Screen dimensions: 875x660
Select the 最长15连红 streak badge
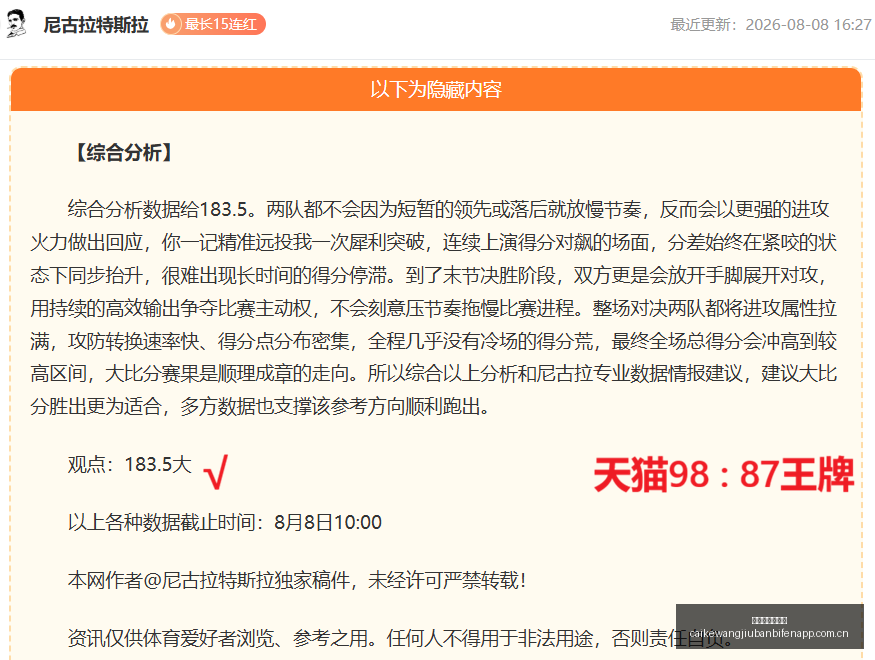tap(213, 24)
